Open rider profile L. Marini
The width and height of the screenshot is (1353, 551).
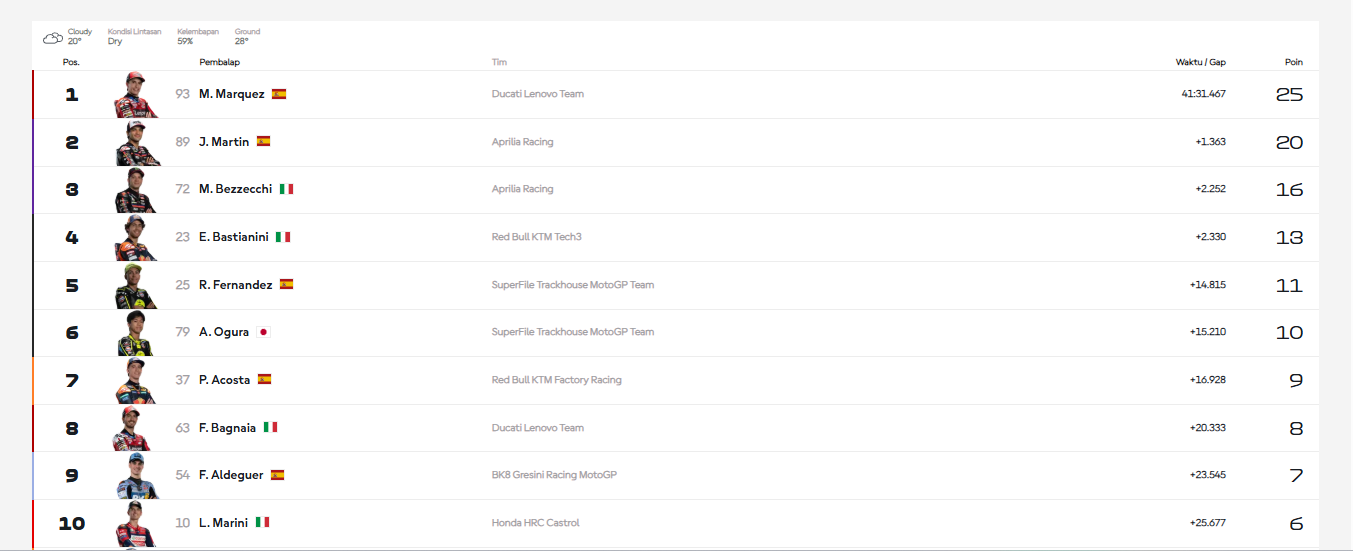coord(223,523)
